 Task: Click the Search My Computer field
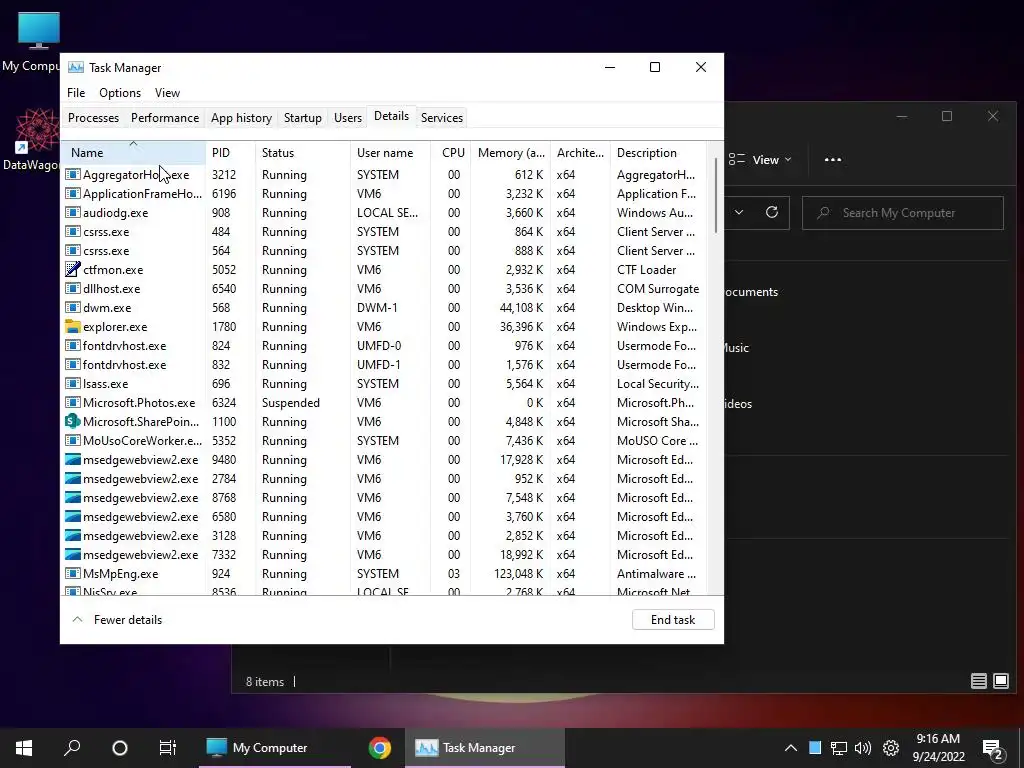(x=903, y=213)
